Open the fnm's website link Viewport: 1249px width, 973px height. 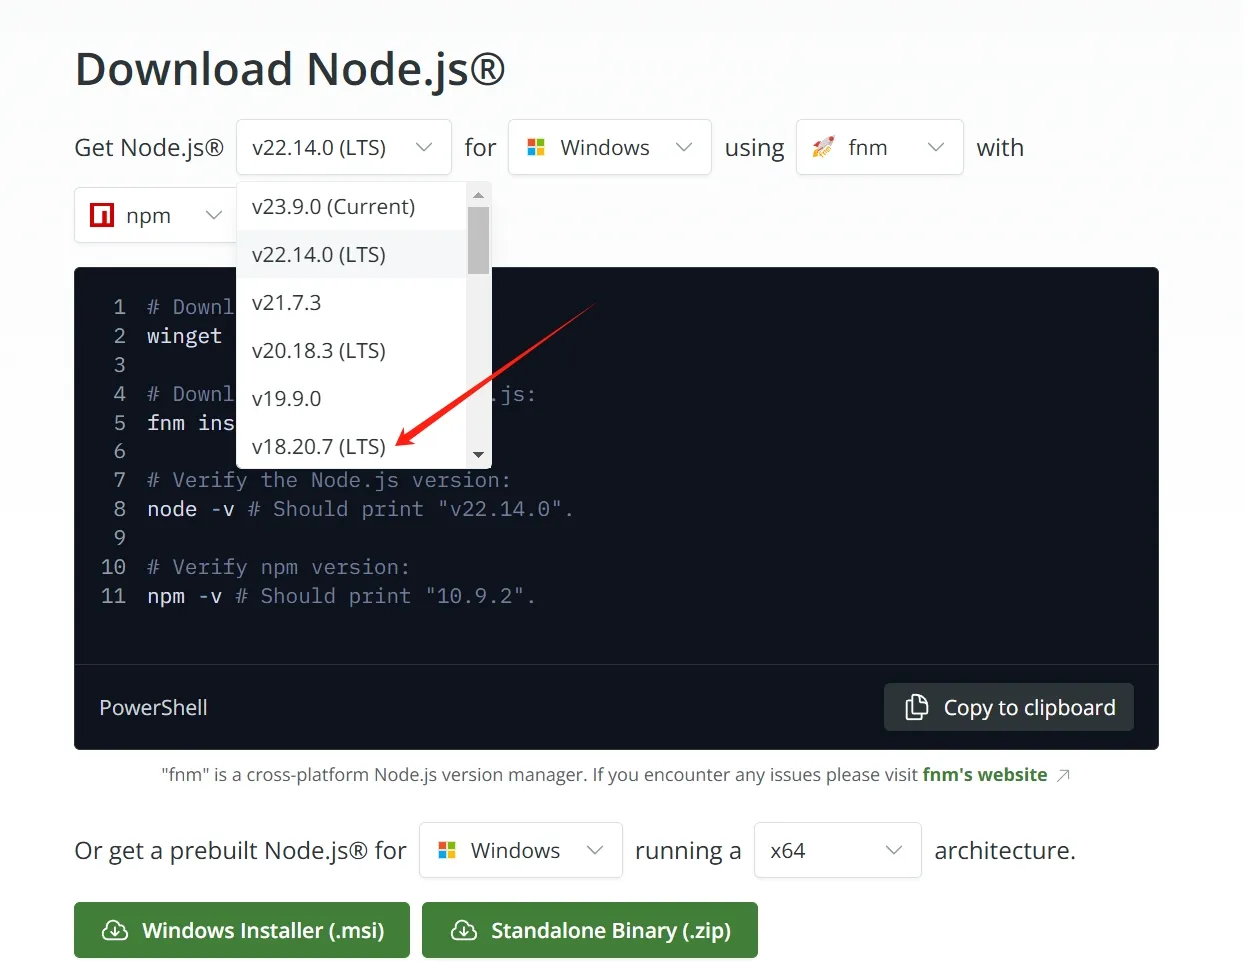point(985,775)
